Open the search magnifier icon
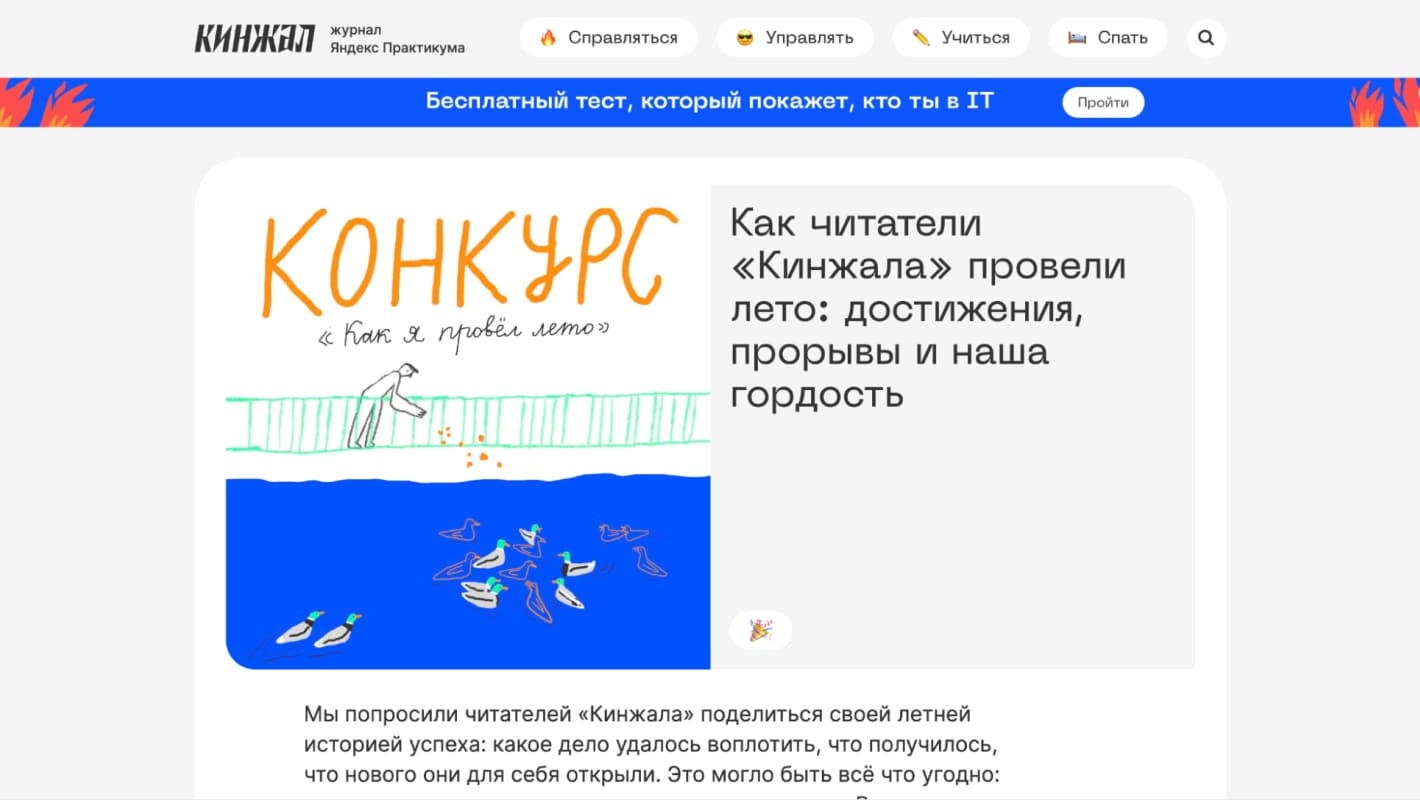 [x=1206, y=38]
